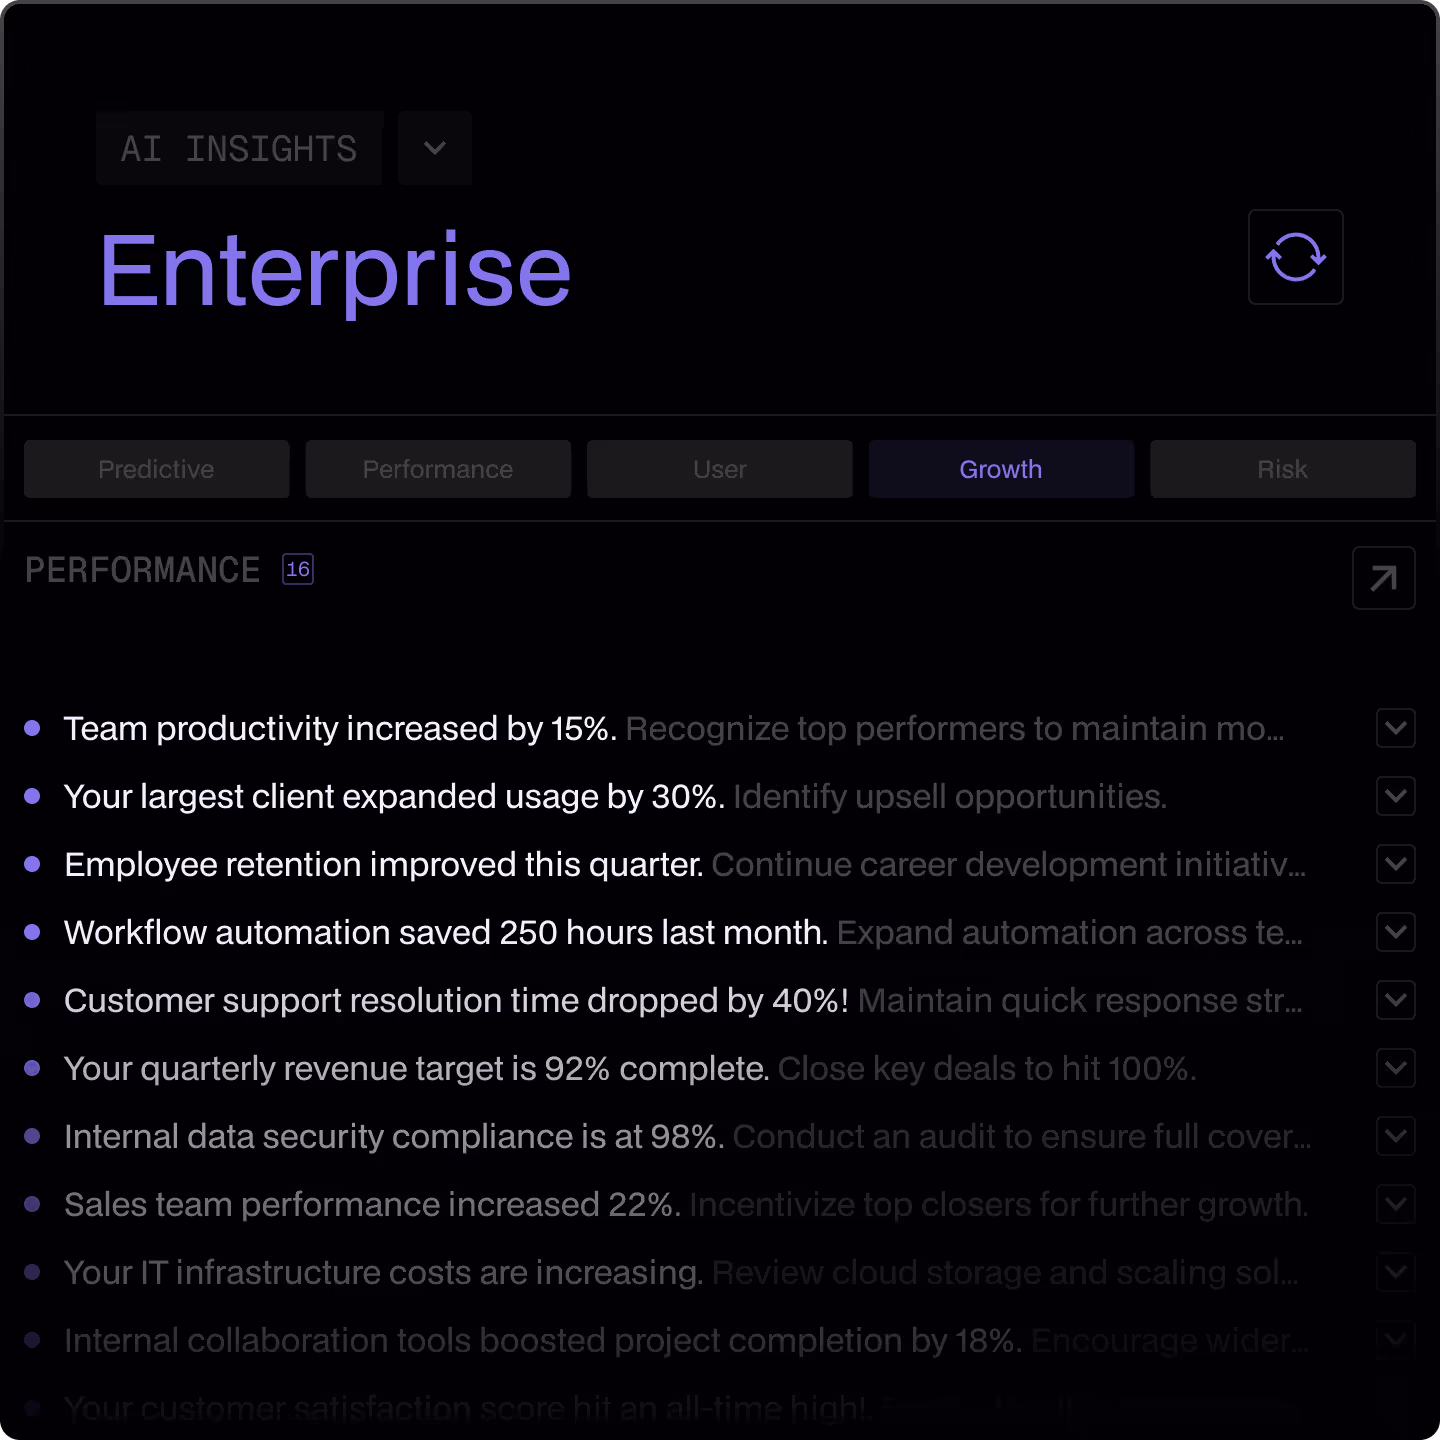Image resolution: width=1440 pixels, height=1440 pixels.
Task: Expand customer support resolution time insight
Action: (x=1395, y=1000)
